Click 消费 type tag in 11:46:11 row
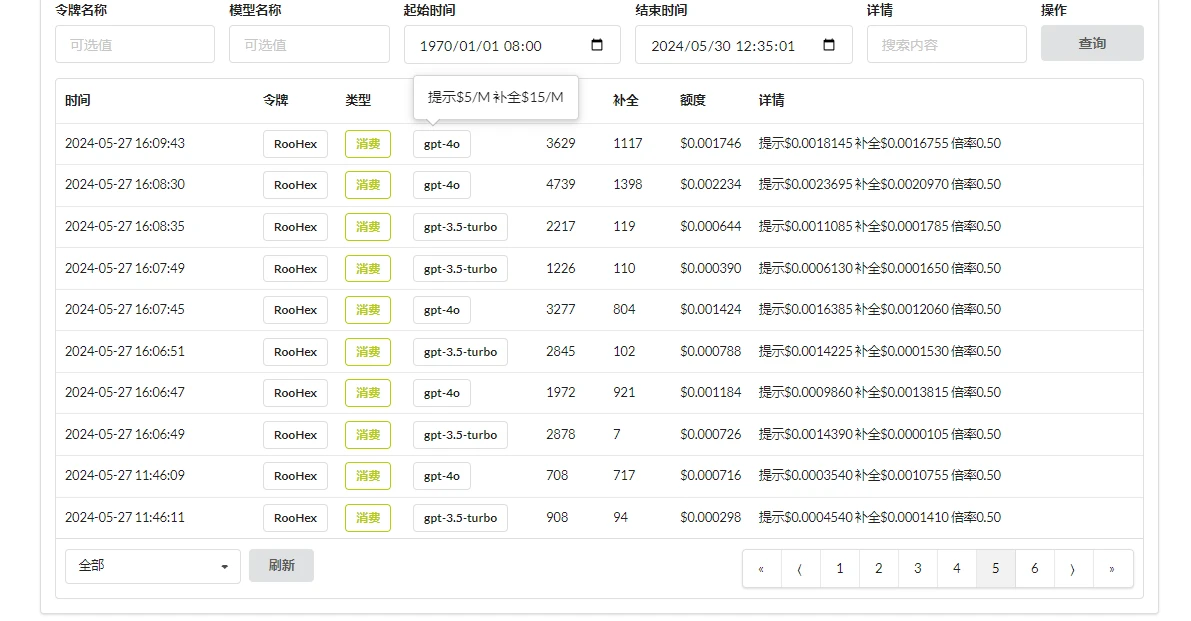This screenshot has width=1191, height=621. 368,518
